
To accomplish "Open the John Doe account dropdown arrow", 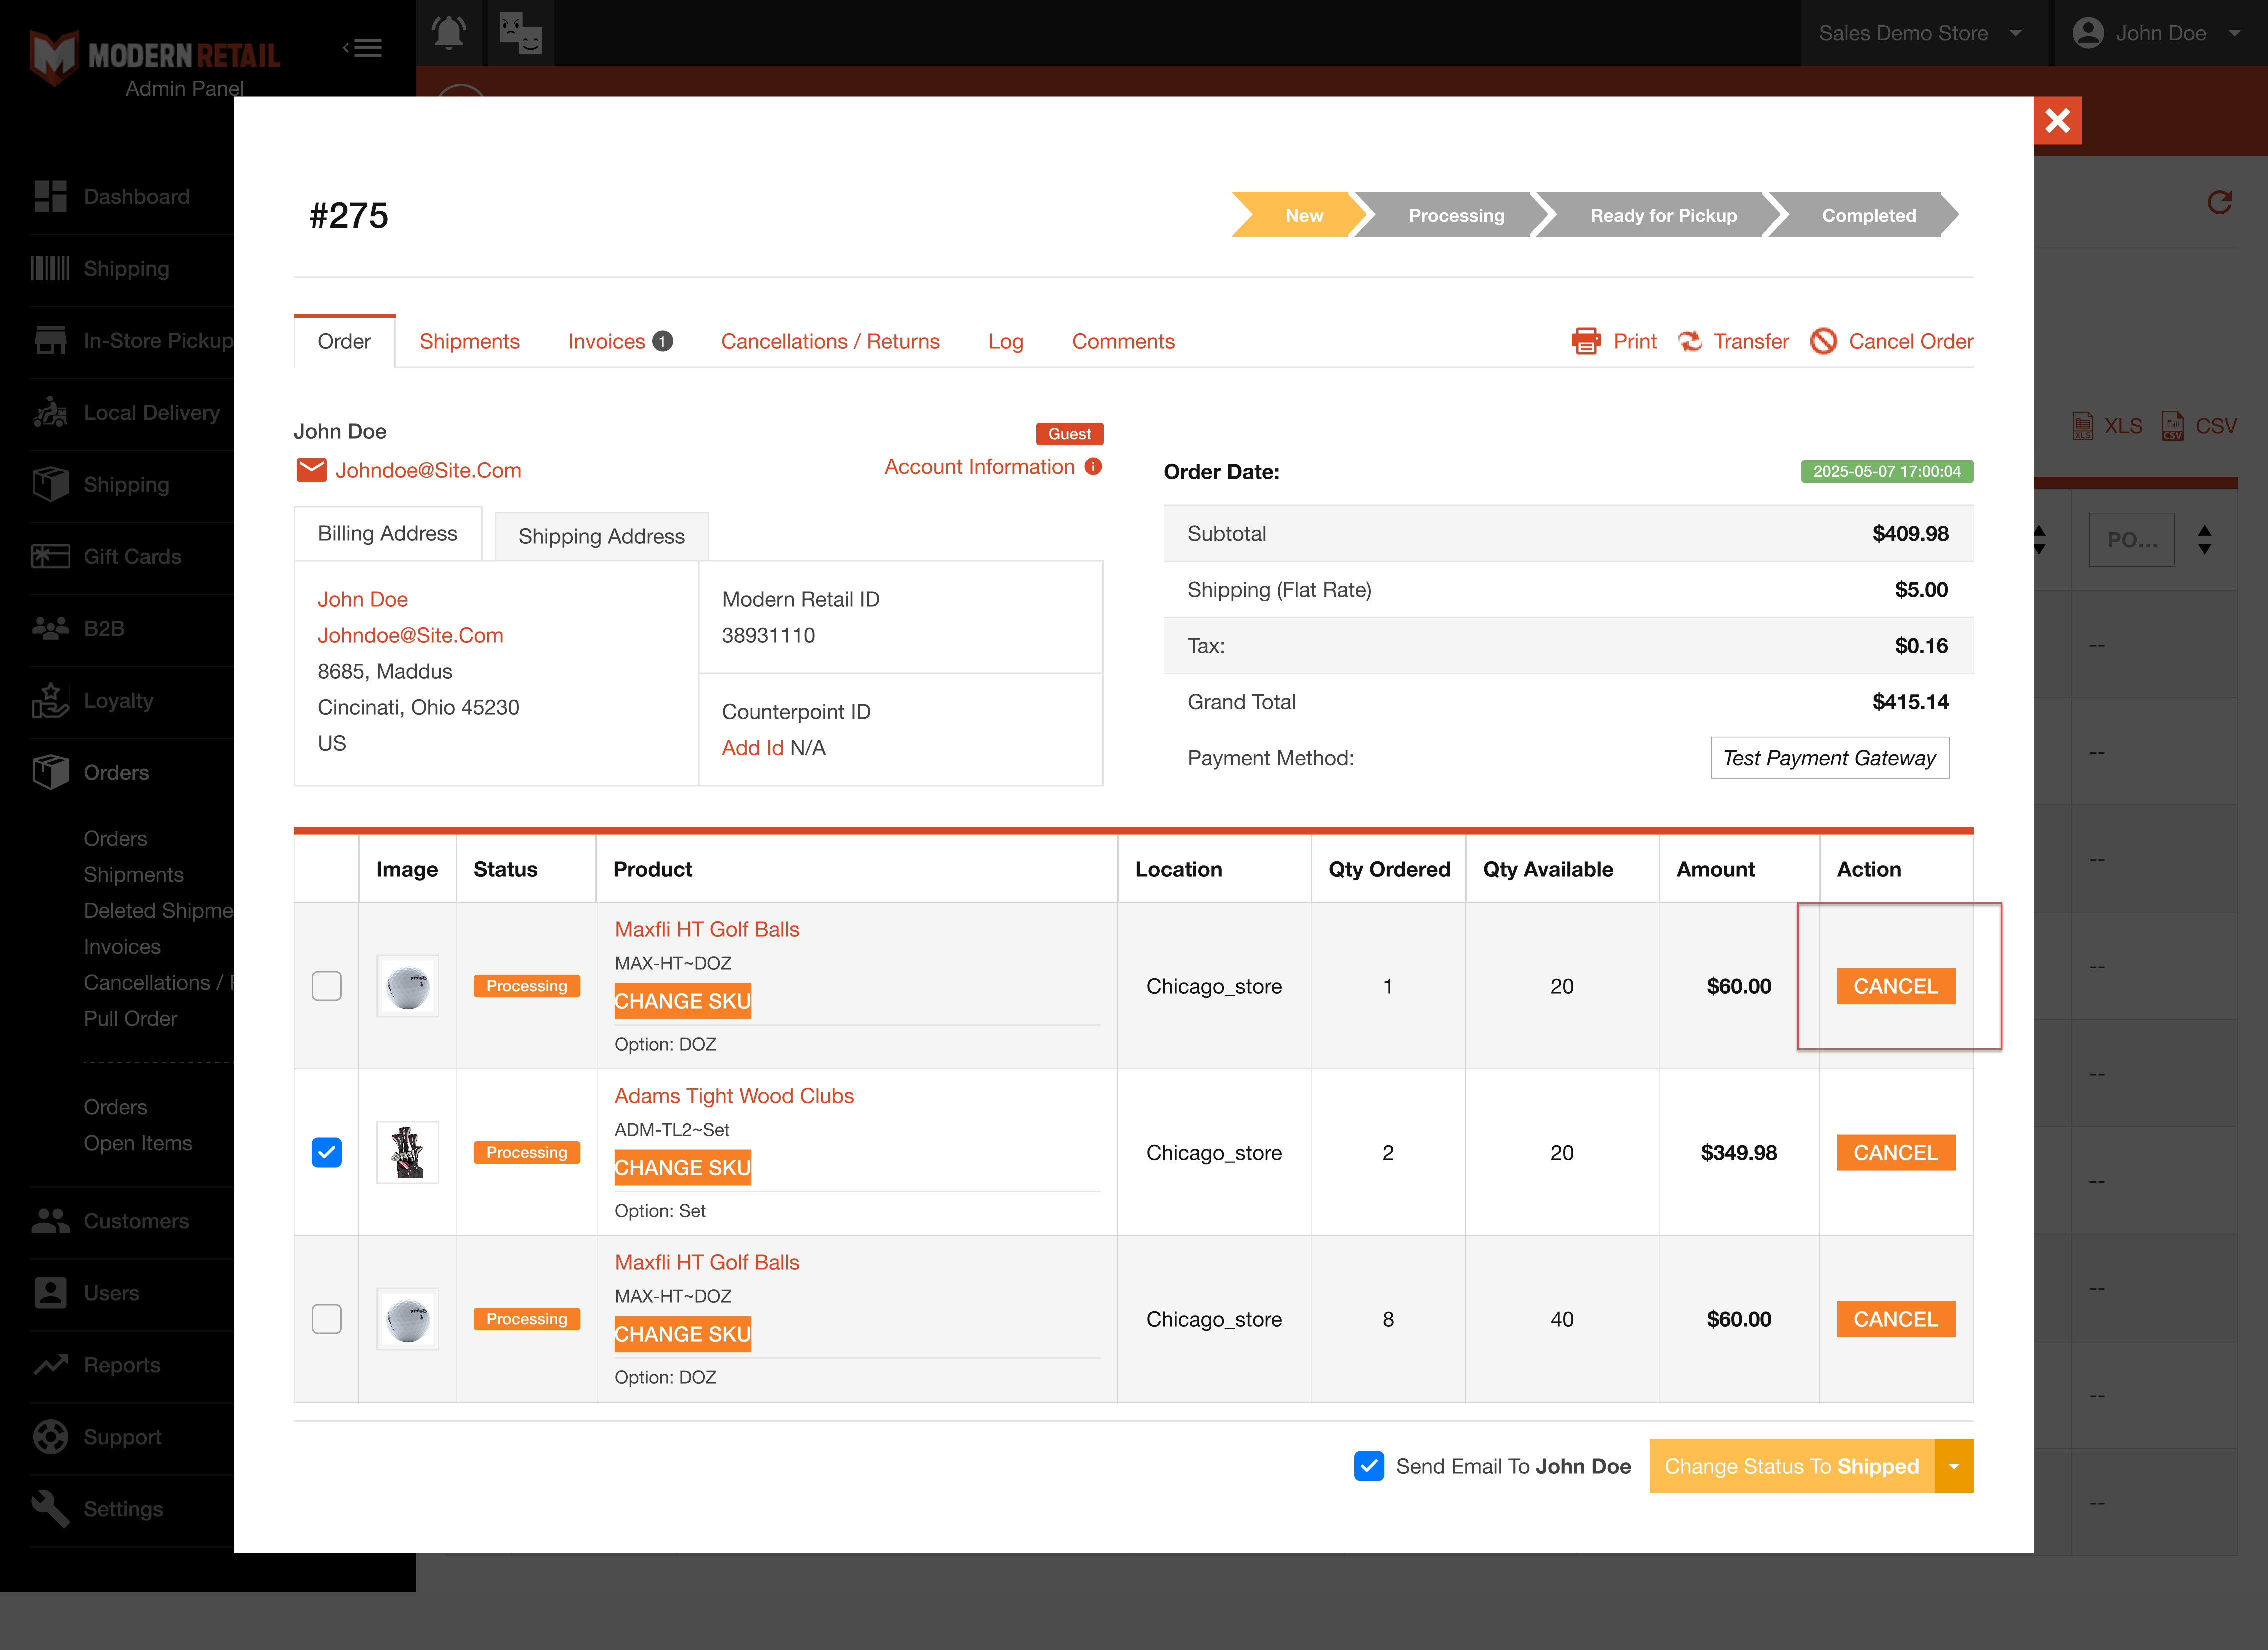I will [2234, 34].
